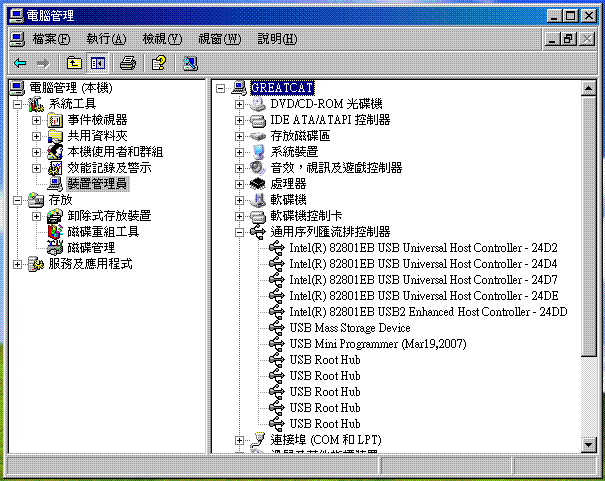Open the 說明(H) menu
605x481 pixels.
point(276,39)
